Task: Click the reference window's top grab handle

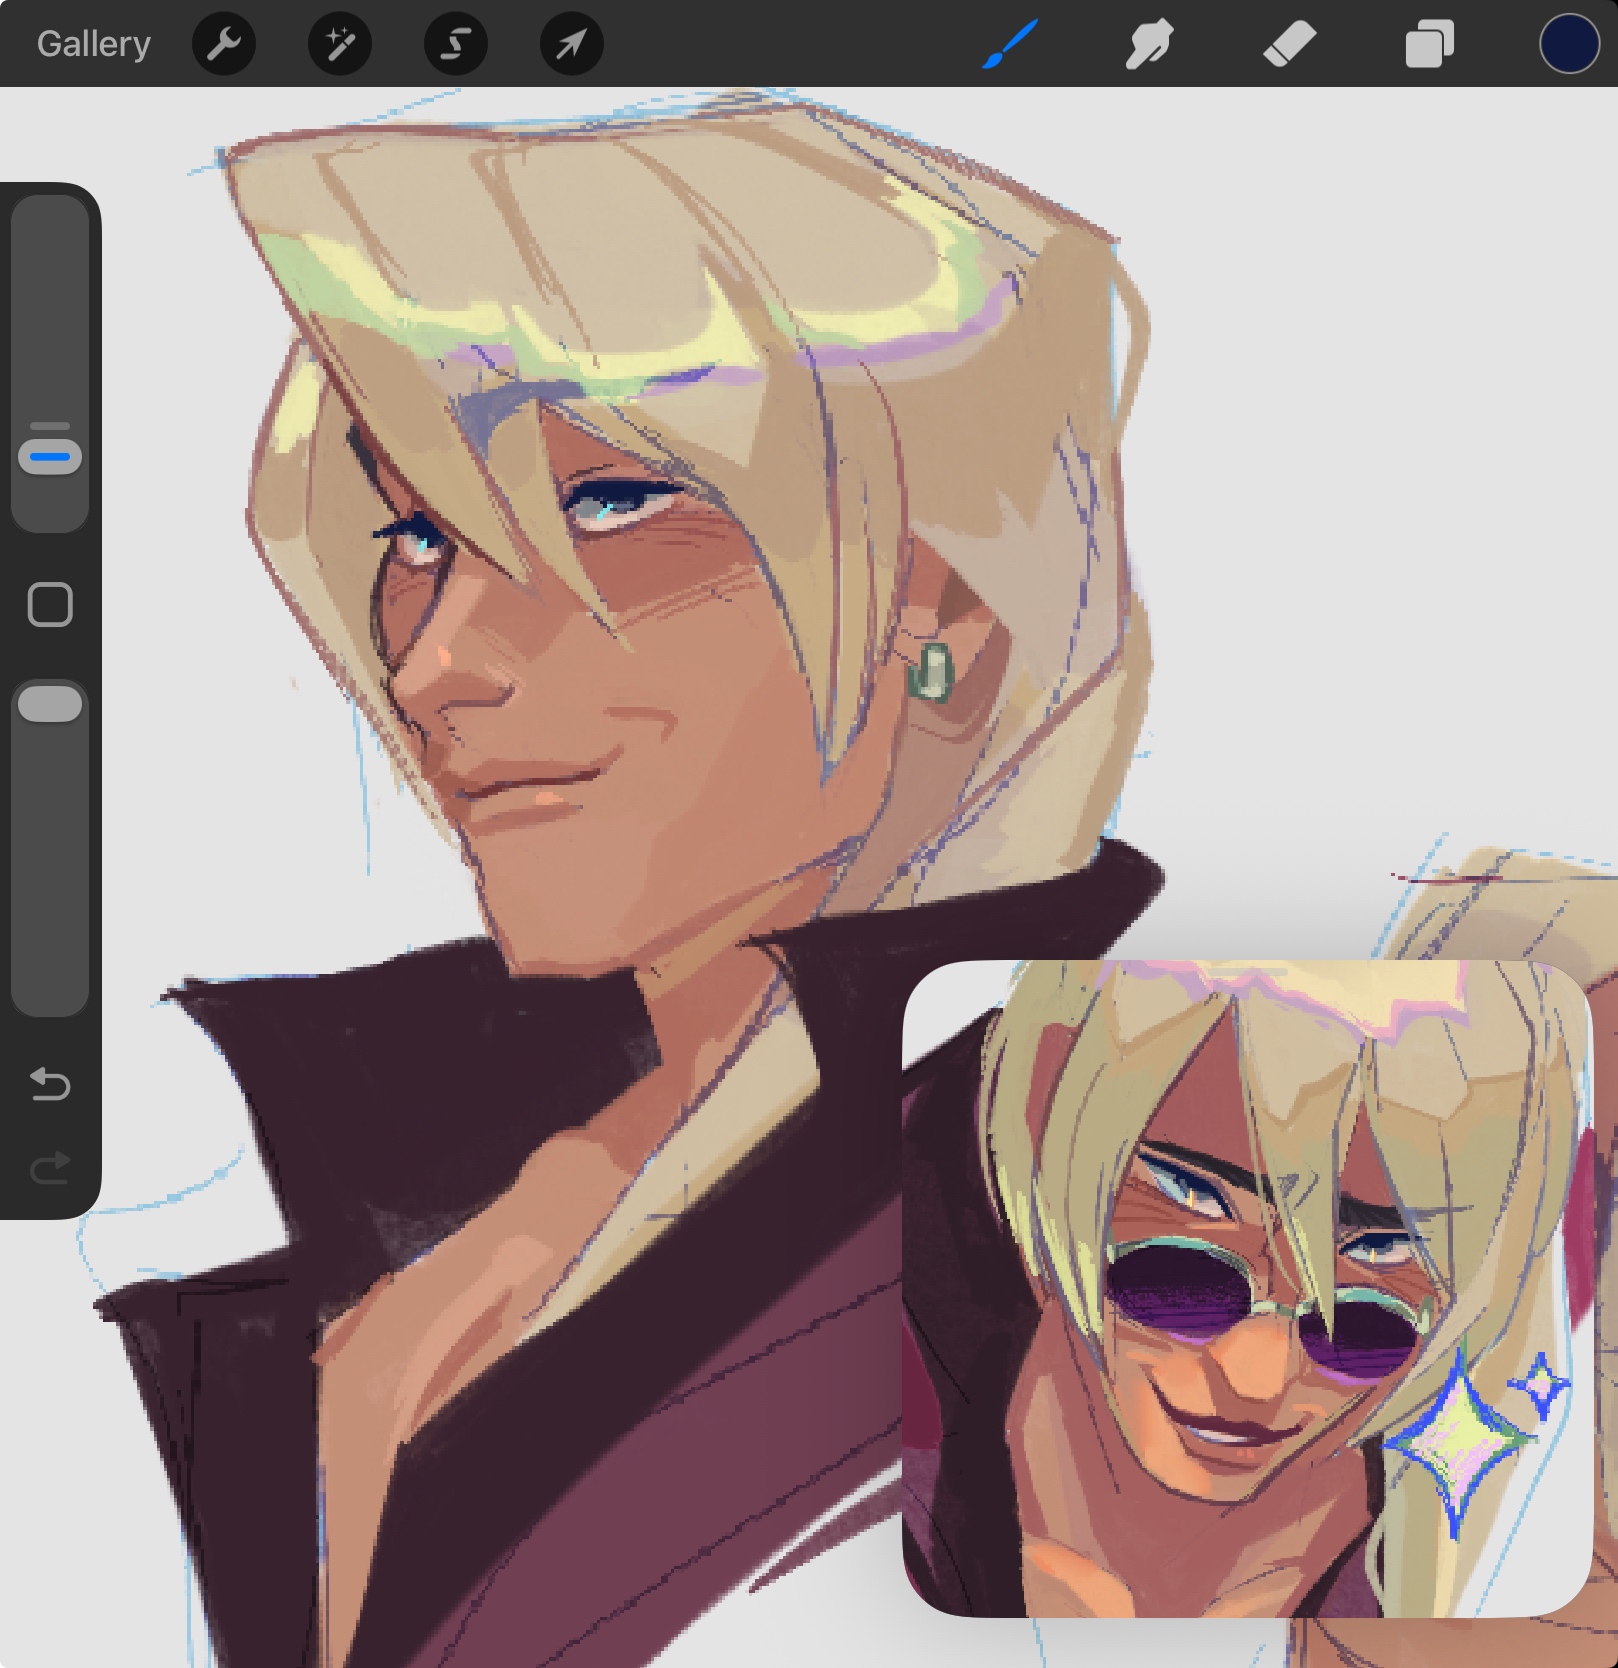Action: point(1247,971)
